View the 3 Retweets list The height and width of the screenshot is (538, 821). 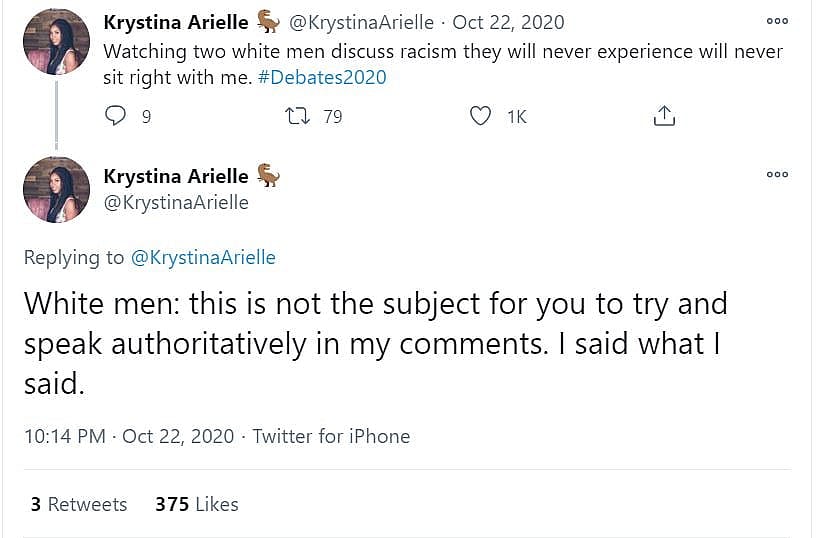(79, 504)
